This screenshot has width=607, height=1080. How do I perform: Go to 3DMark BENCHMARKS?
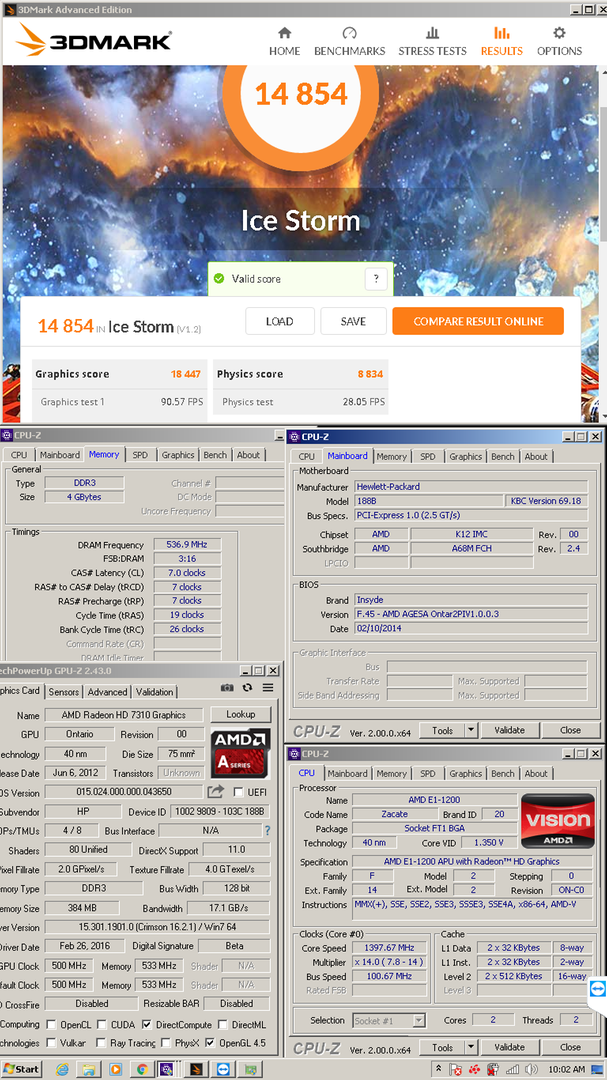(349, 42)
